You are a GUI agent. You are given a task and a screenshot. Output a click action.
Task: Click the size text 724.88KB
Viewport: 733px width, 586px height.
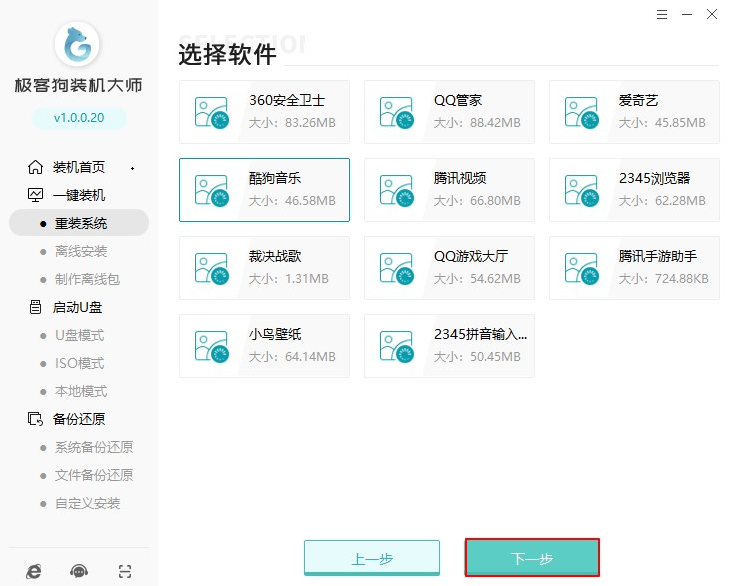tap(682, 279)
